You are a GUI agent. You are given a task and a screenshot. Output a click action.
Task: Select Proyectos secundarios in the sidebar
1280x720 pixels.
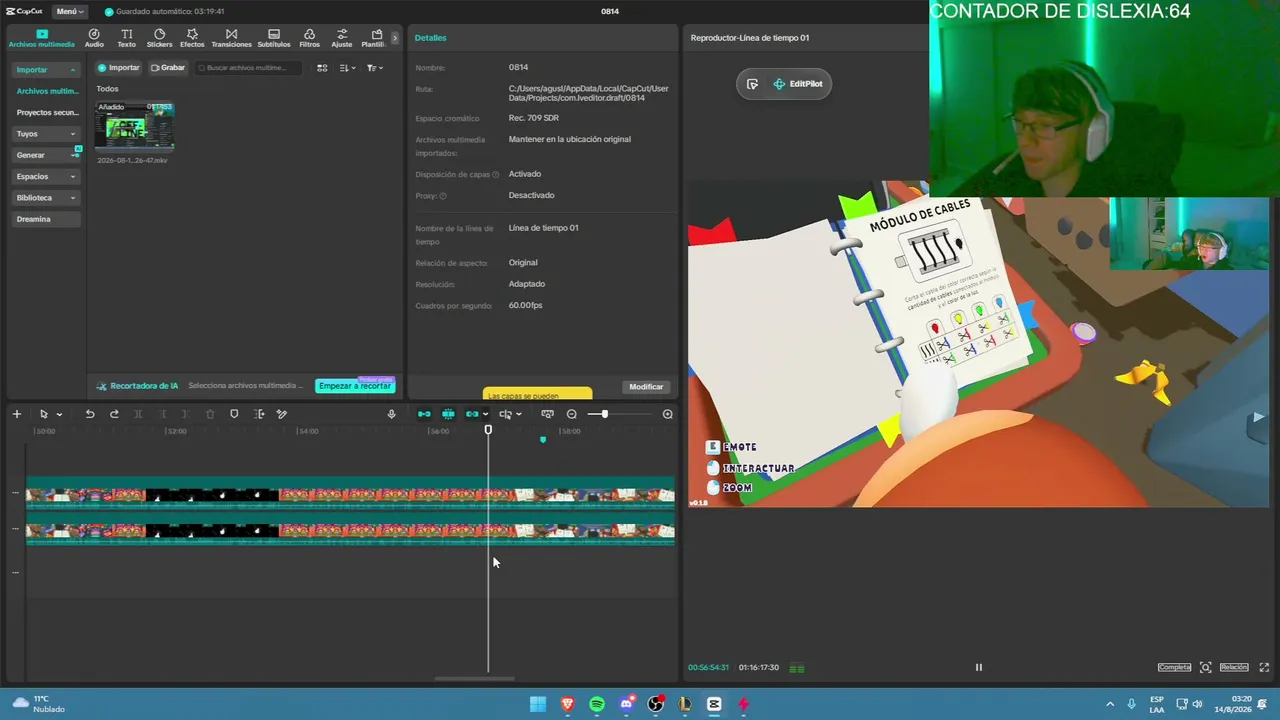click(x=47, y=113)
